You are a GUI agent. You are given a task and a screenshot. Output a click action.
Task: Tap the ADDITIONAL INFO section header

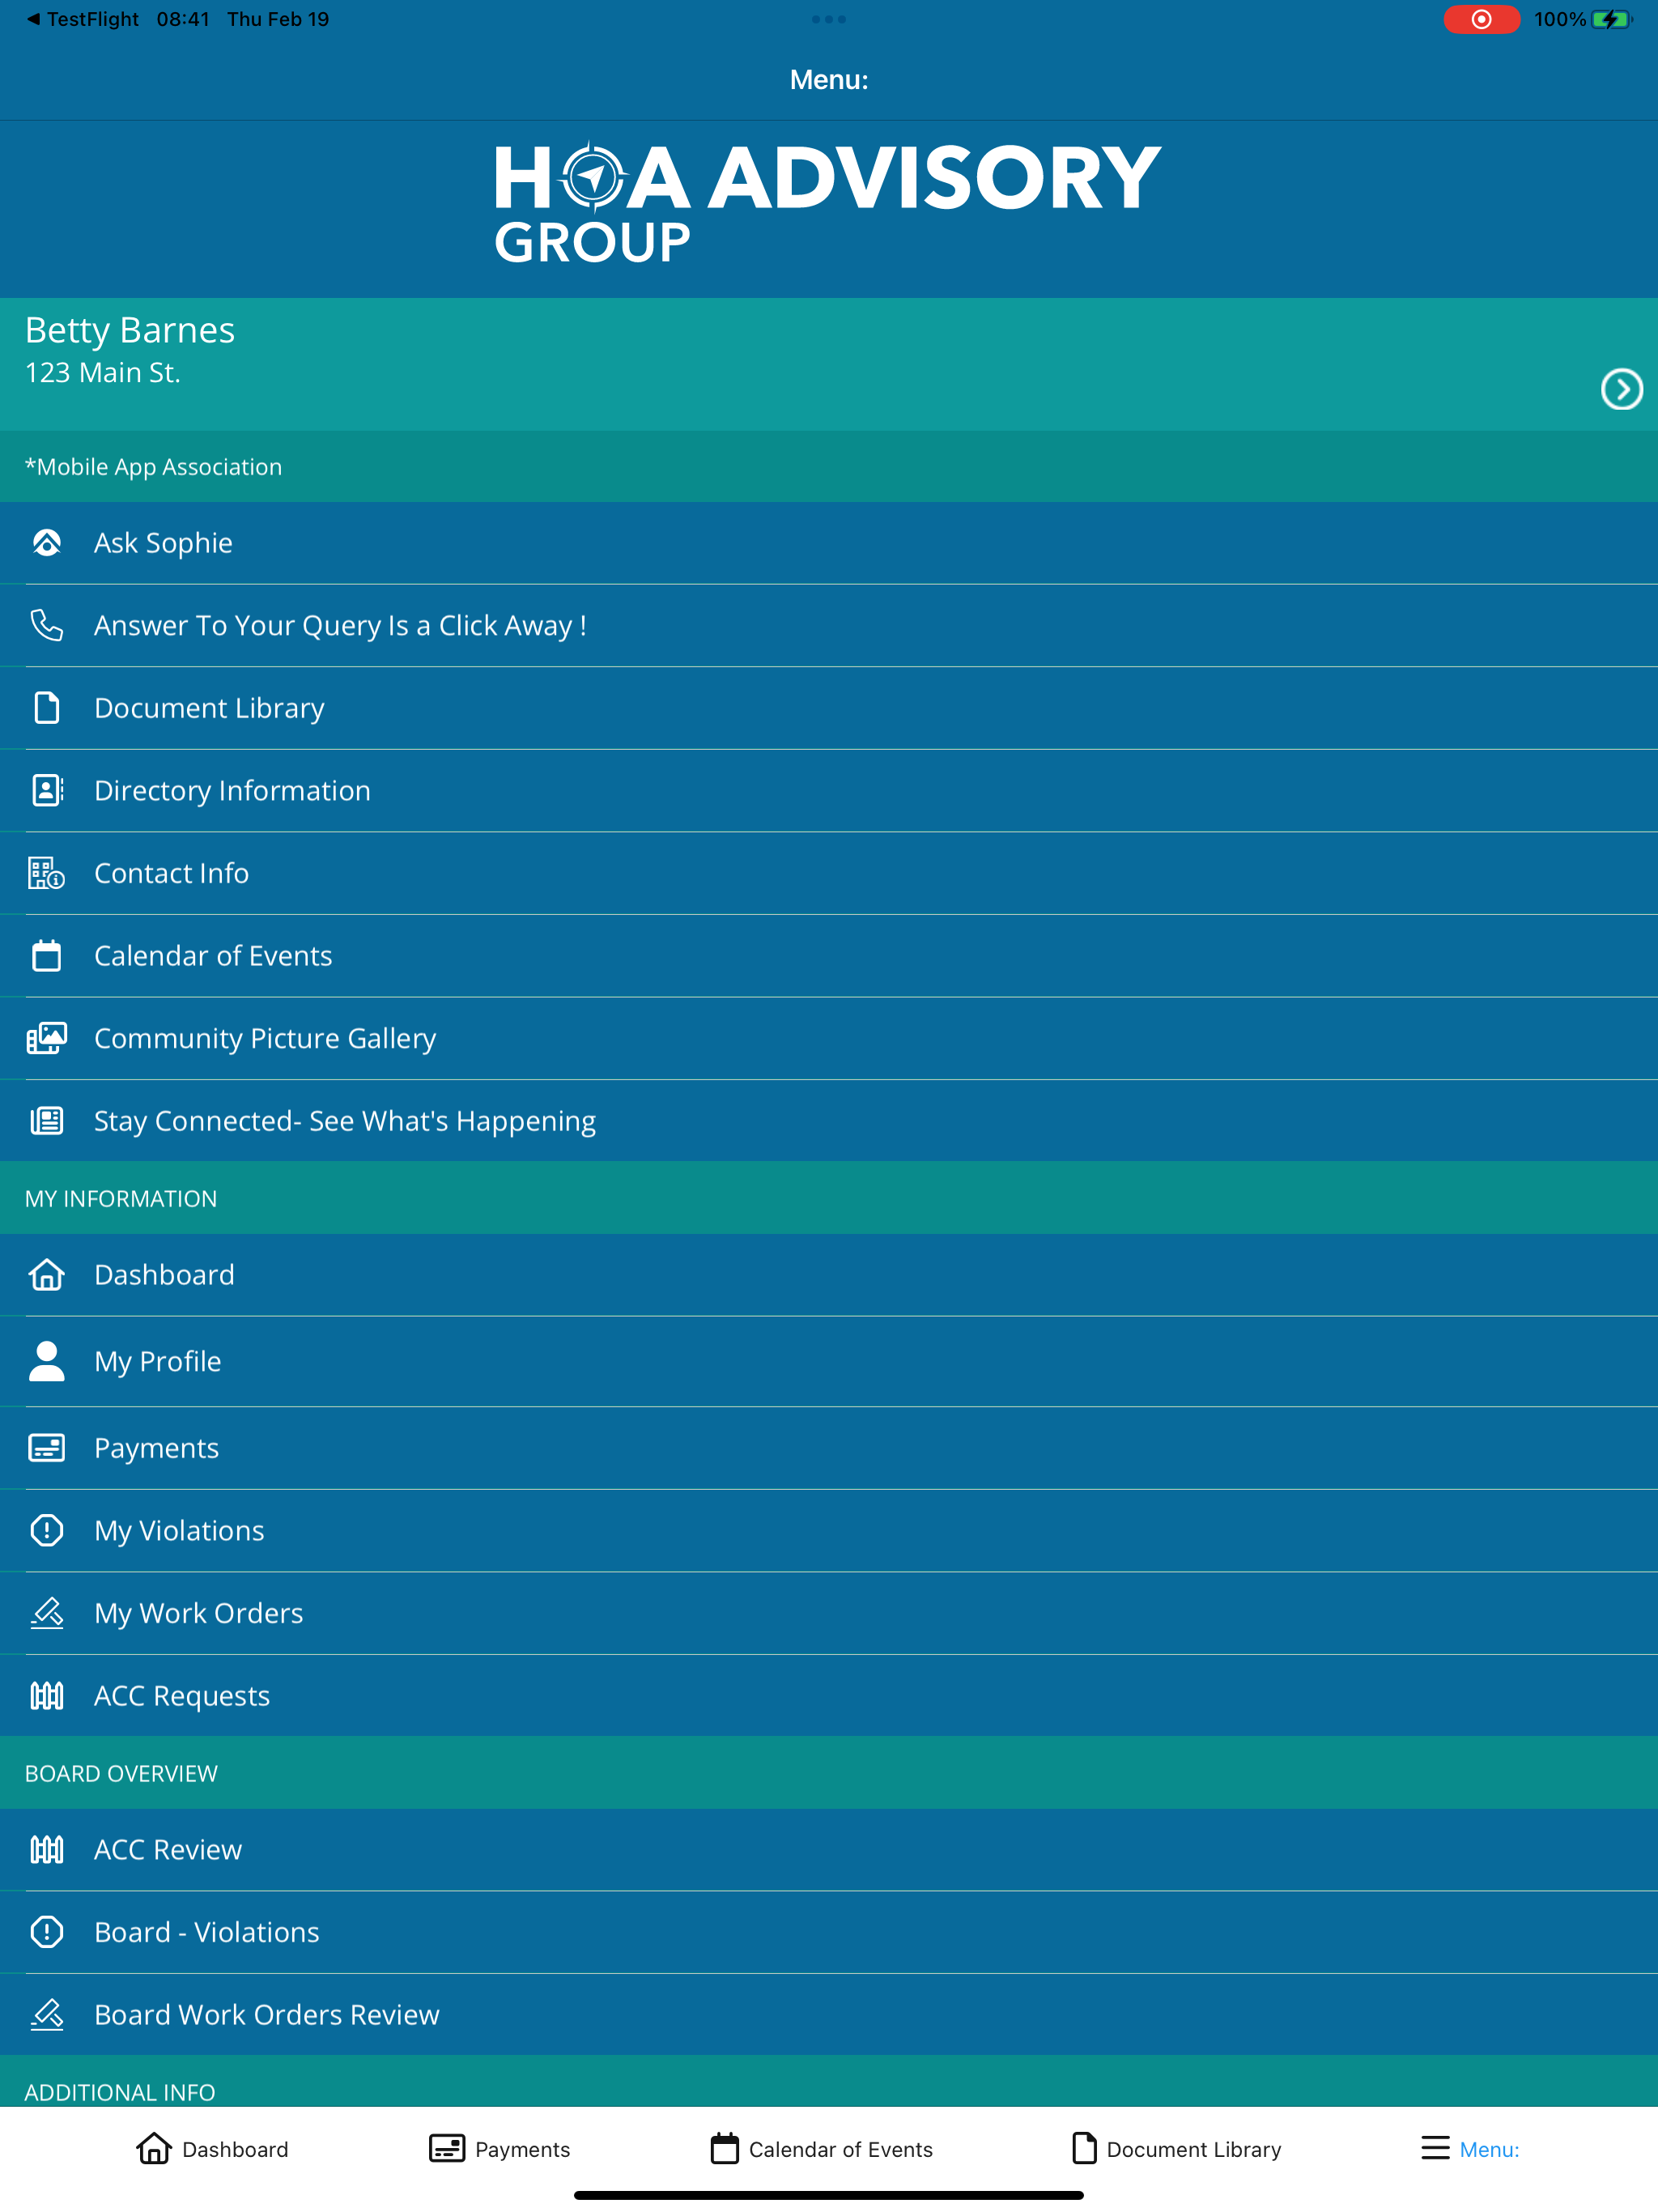829,2082
